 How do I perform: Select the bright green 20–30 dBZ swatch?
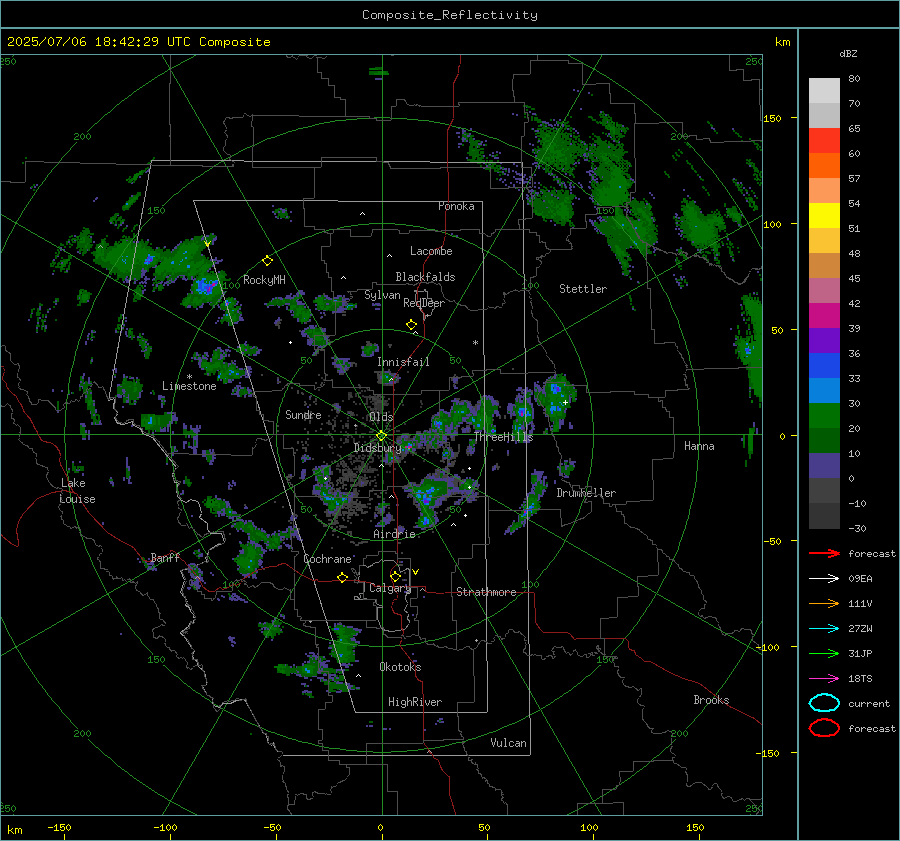[x=824, y=416]
